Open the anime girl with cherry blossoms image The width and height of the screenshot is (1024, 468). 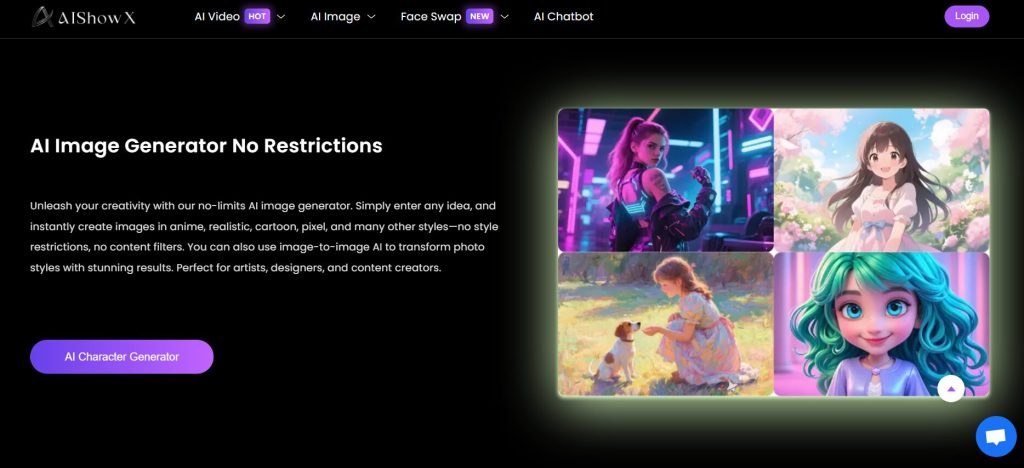click(881, 179)
